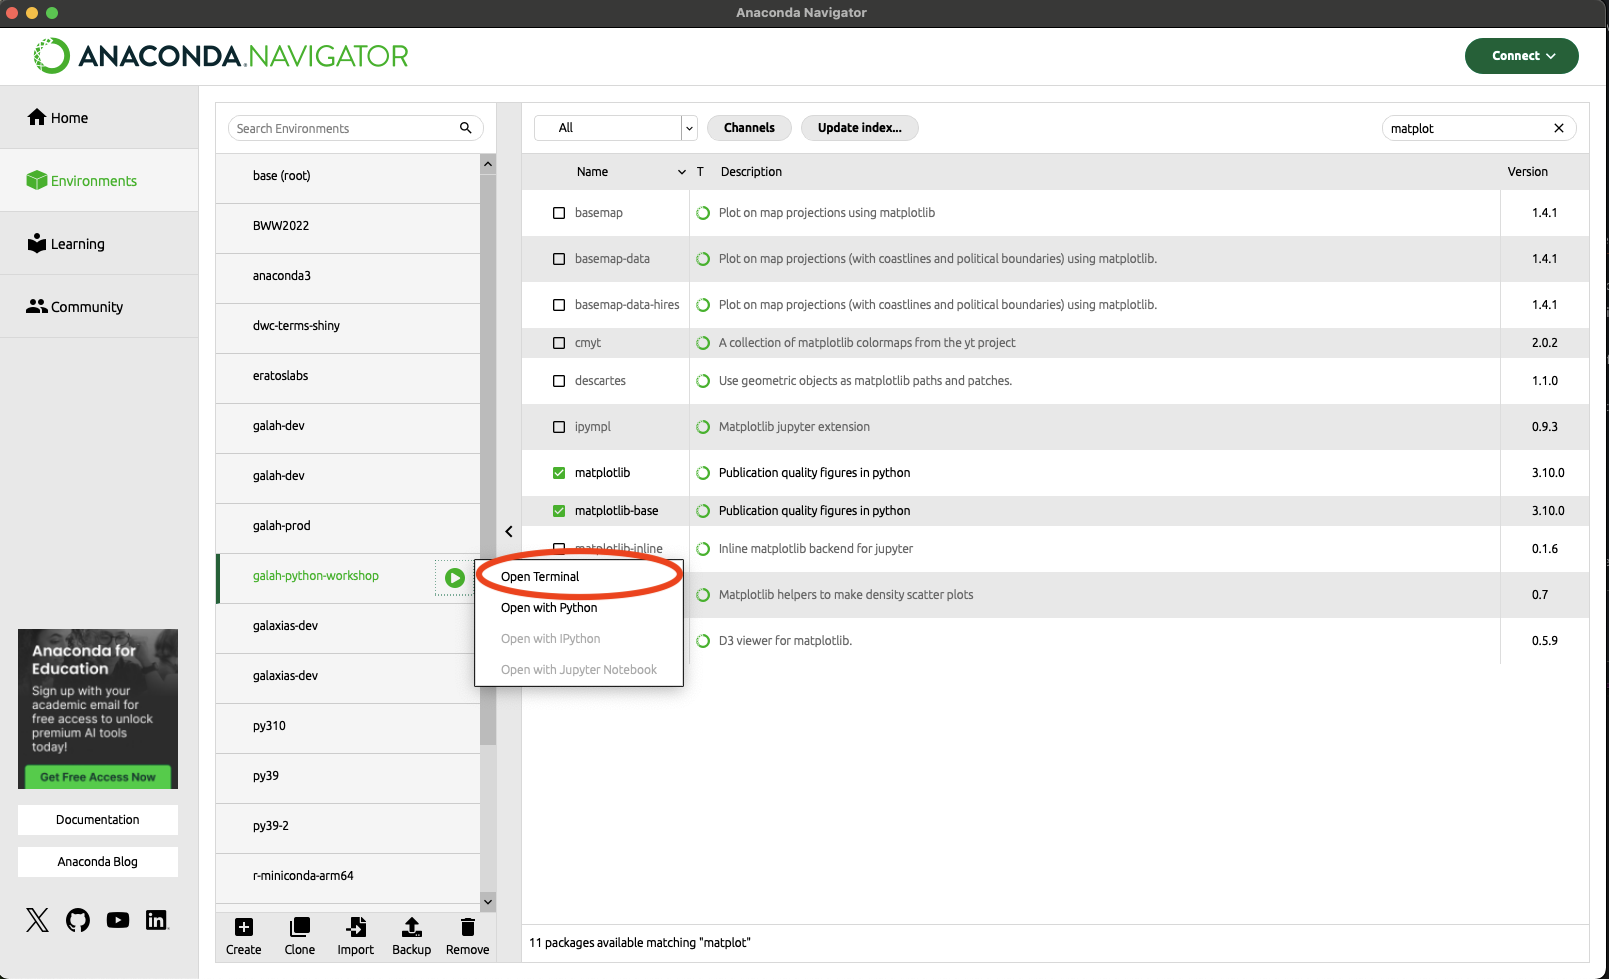Click the Backup environment icon

(411, 928)
